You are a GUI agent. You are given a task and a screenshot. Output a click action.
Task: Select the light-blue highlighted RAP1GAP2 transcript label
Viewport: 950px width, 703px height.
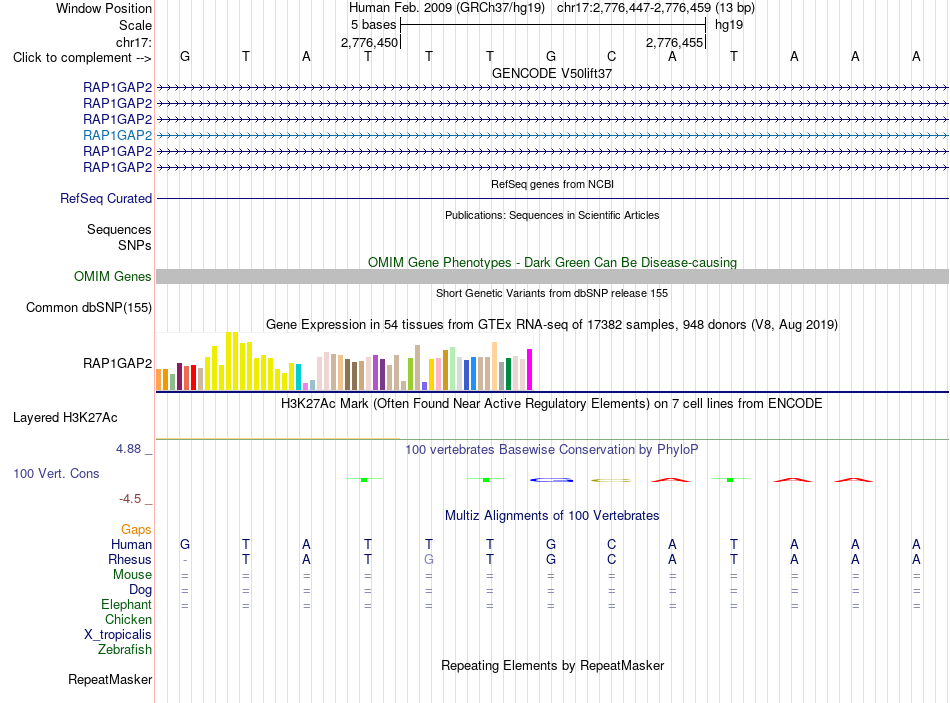coord(118,135)
